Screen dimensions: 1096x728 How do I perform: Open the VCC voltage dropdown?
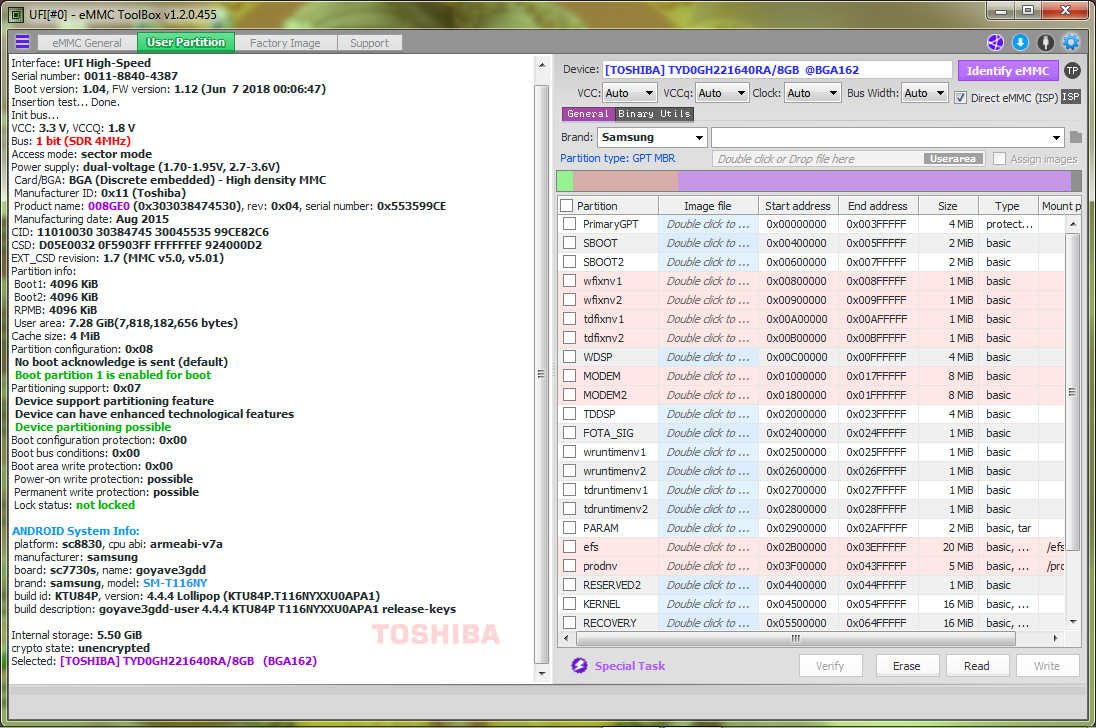[x=630, y=93]
